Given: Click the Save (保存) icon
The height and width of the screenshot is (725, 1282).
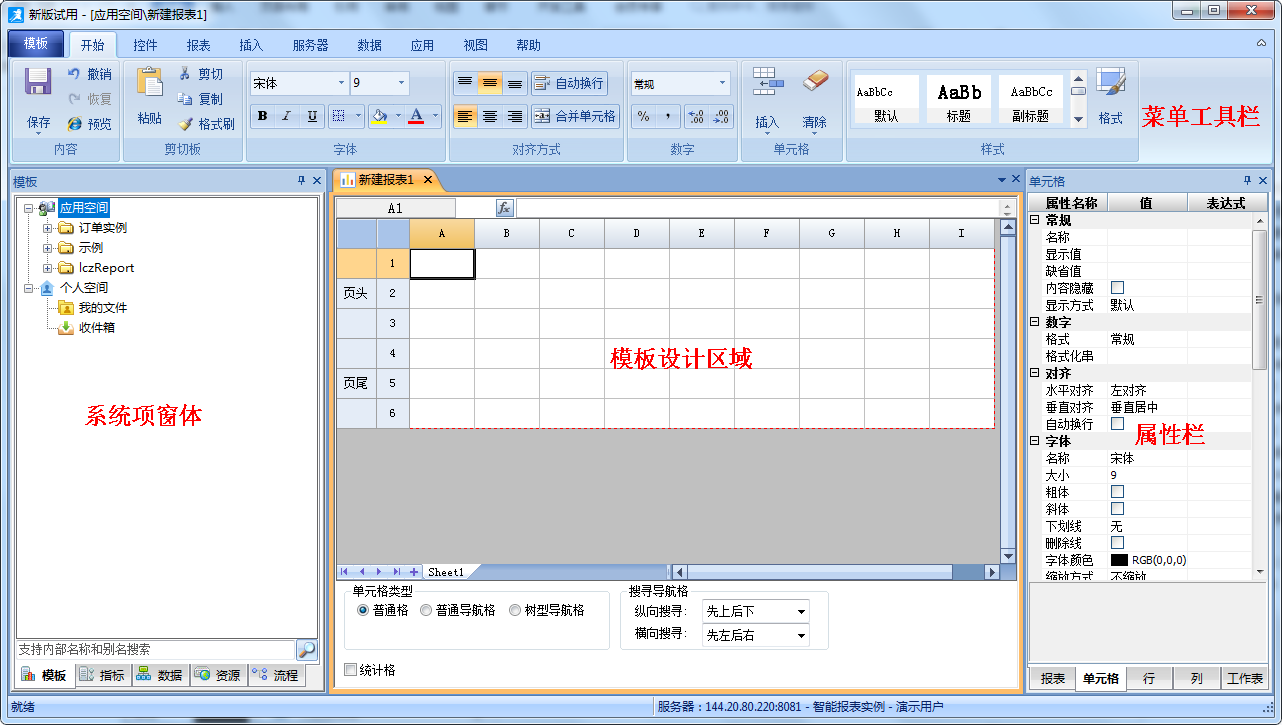Looking at the screenshot, I should tap(38, 84).
